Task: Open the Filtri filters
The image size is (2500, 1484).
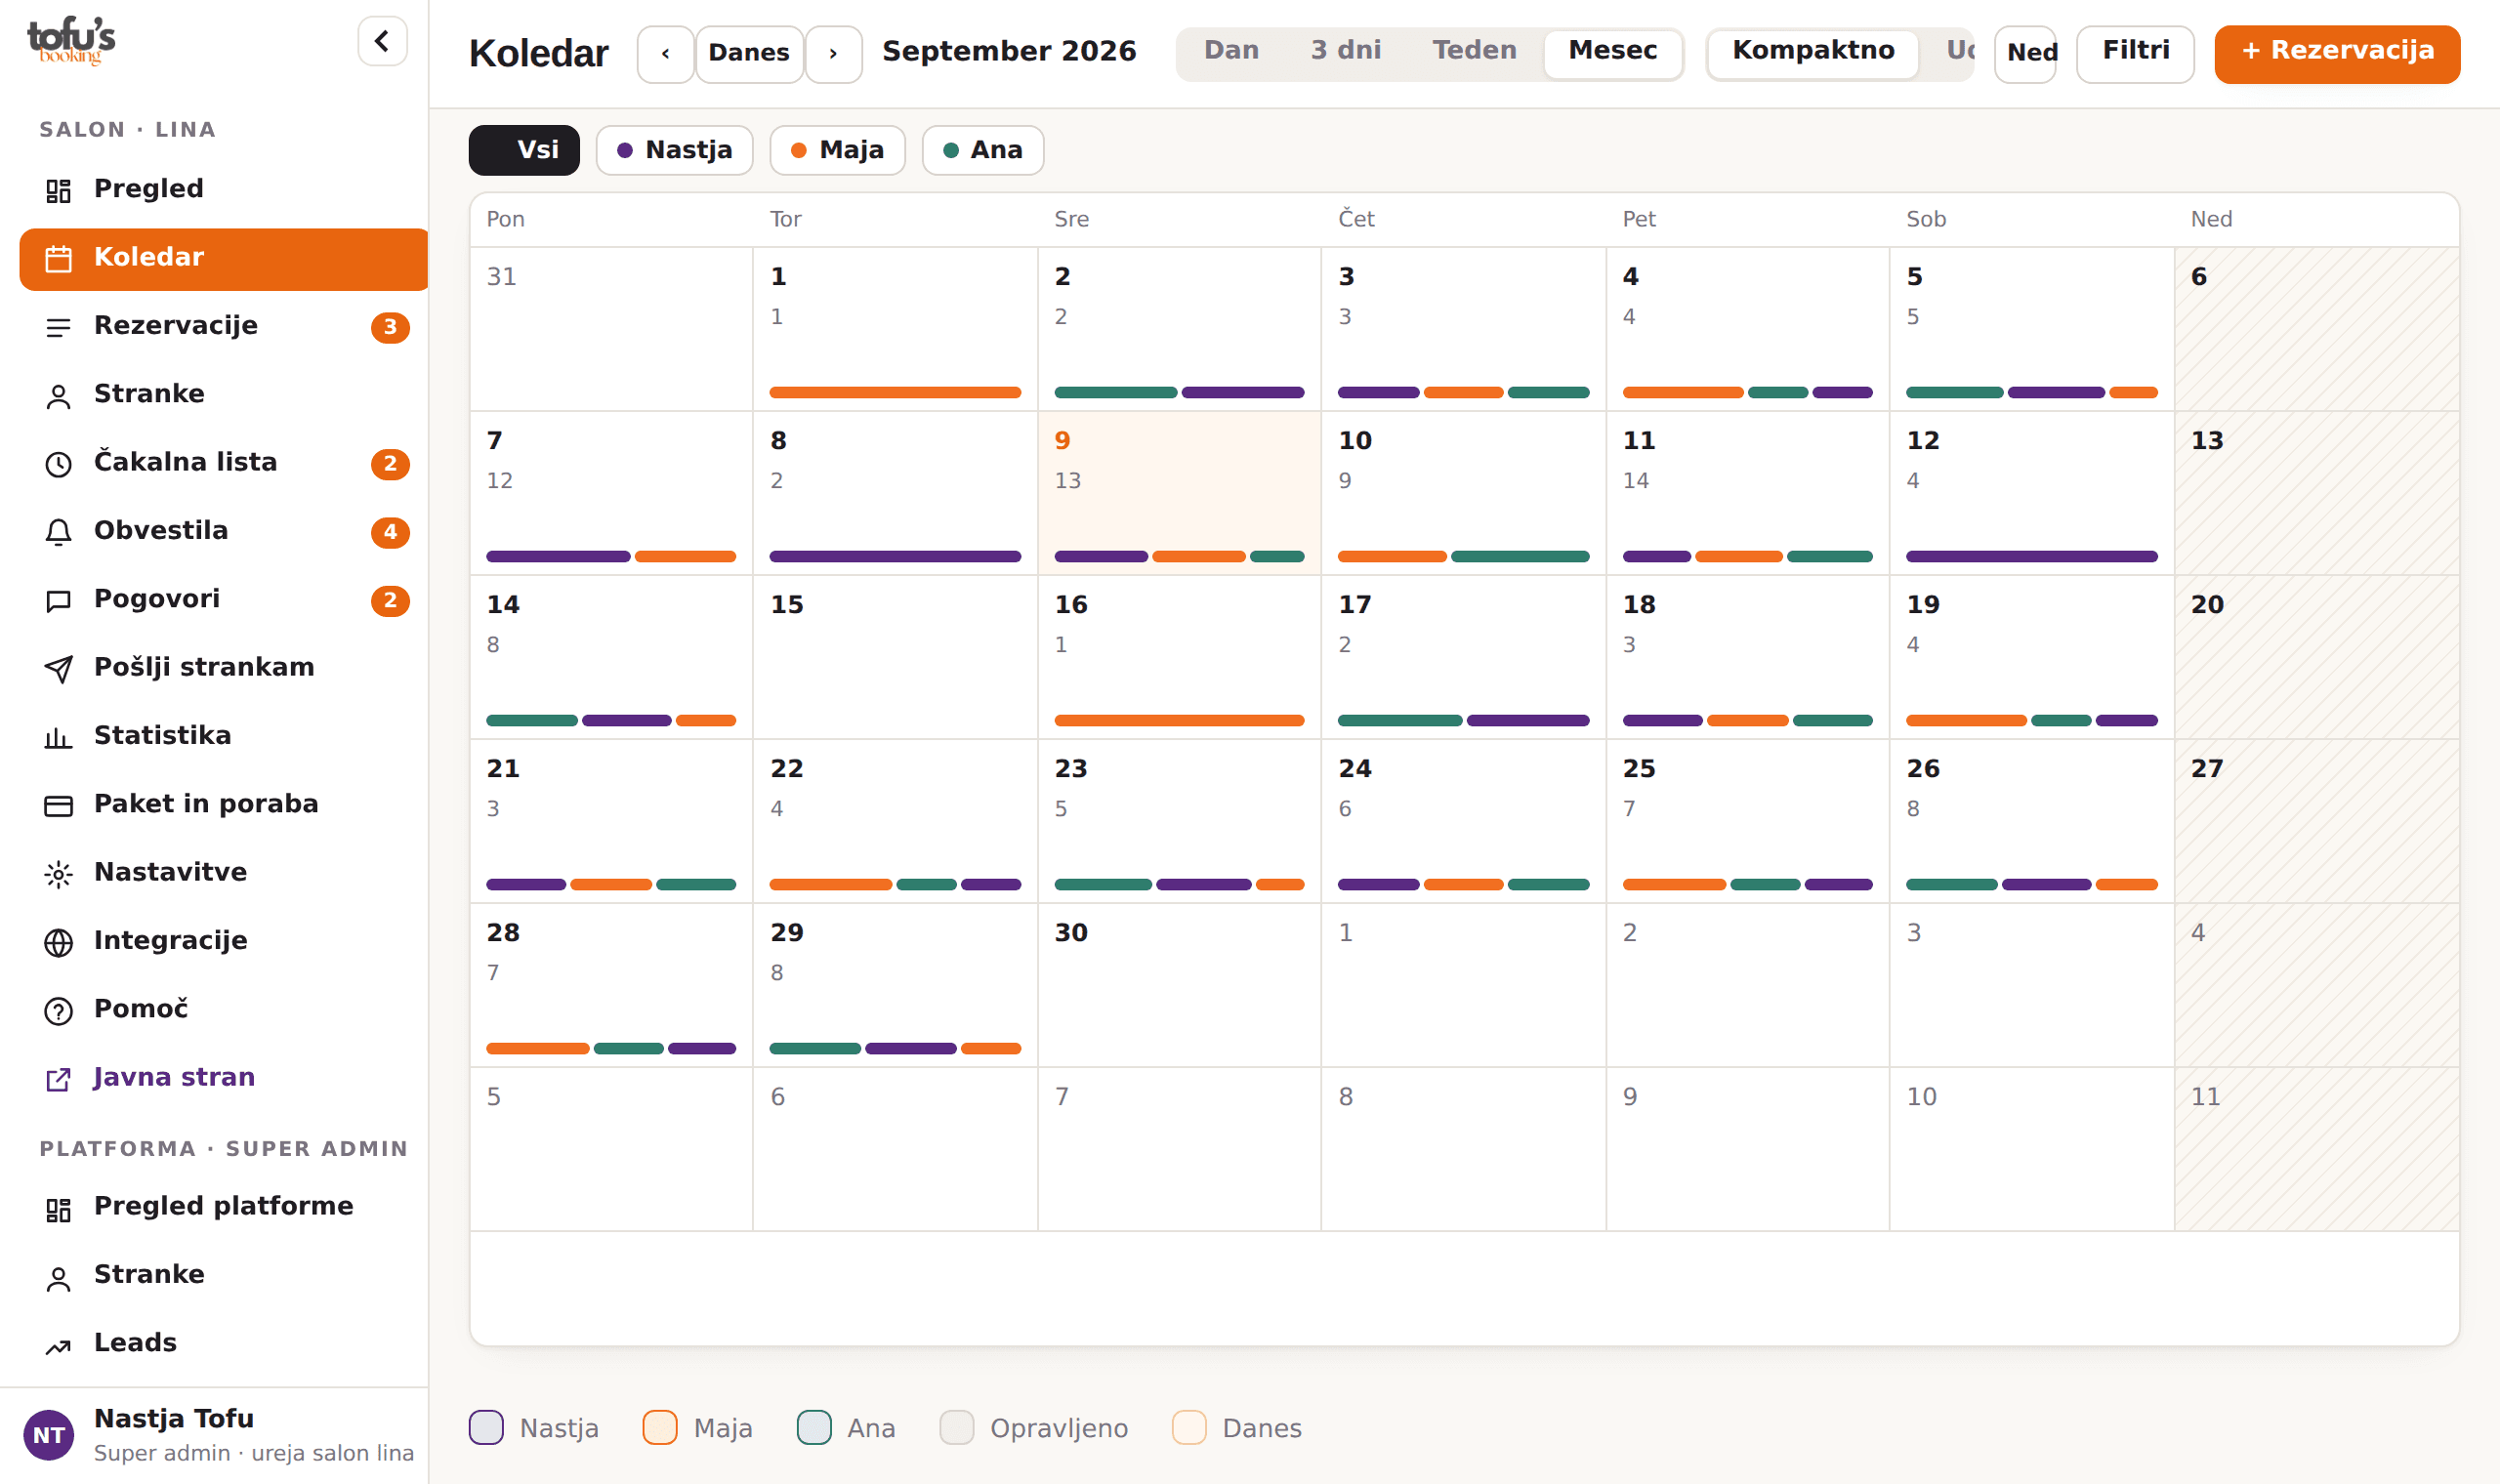Action: 2135,53
